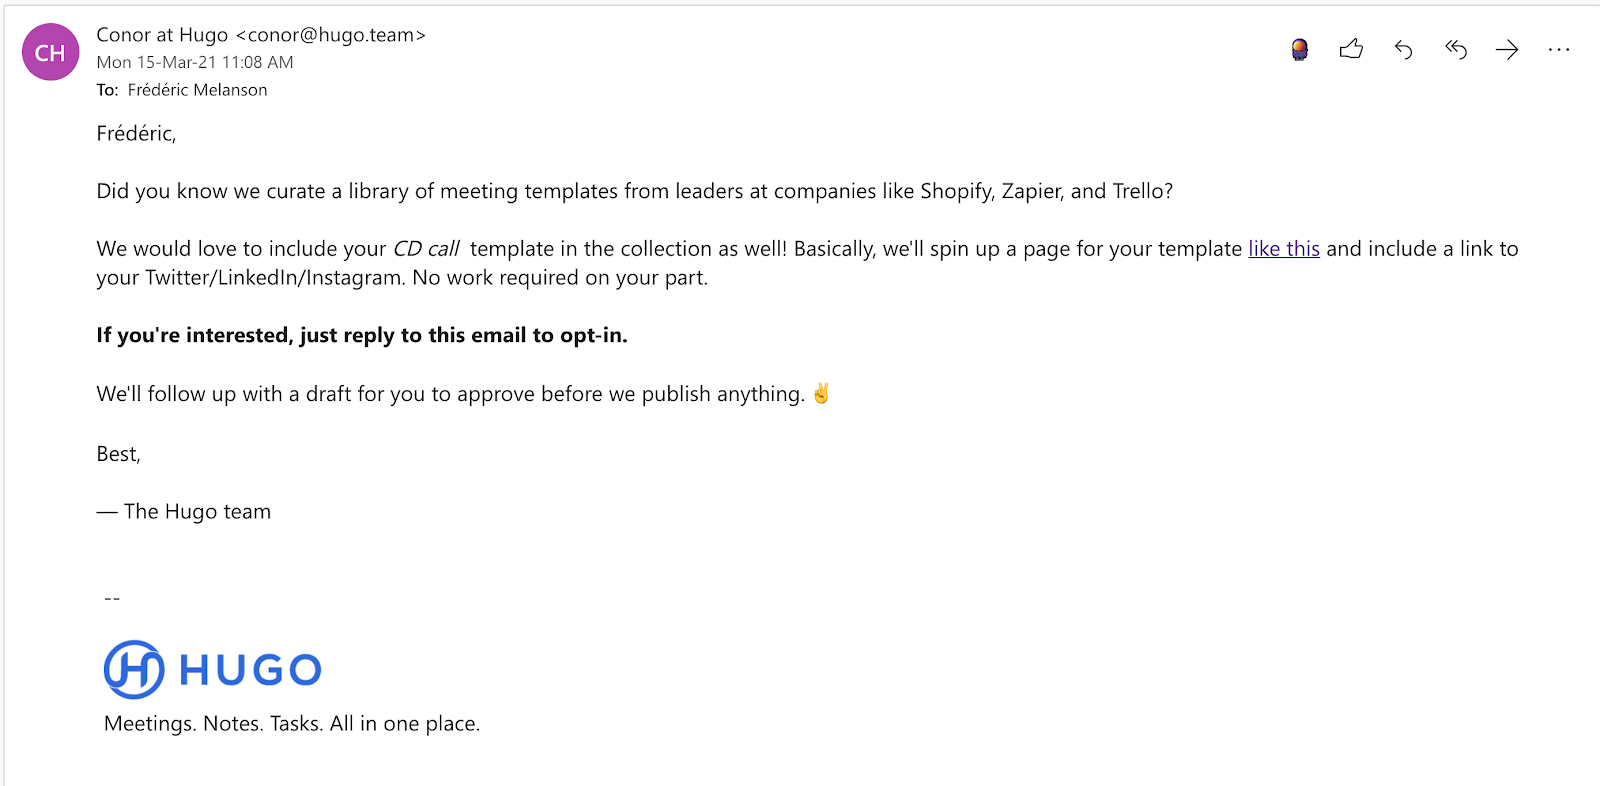
Task: Click the "Frédéric," greeting line
Action: point(136,134)
